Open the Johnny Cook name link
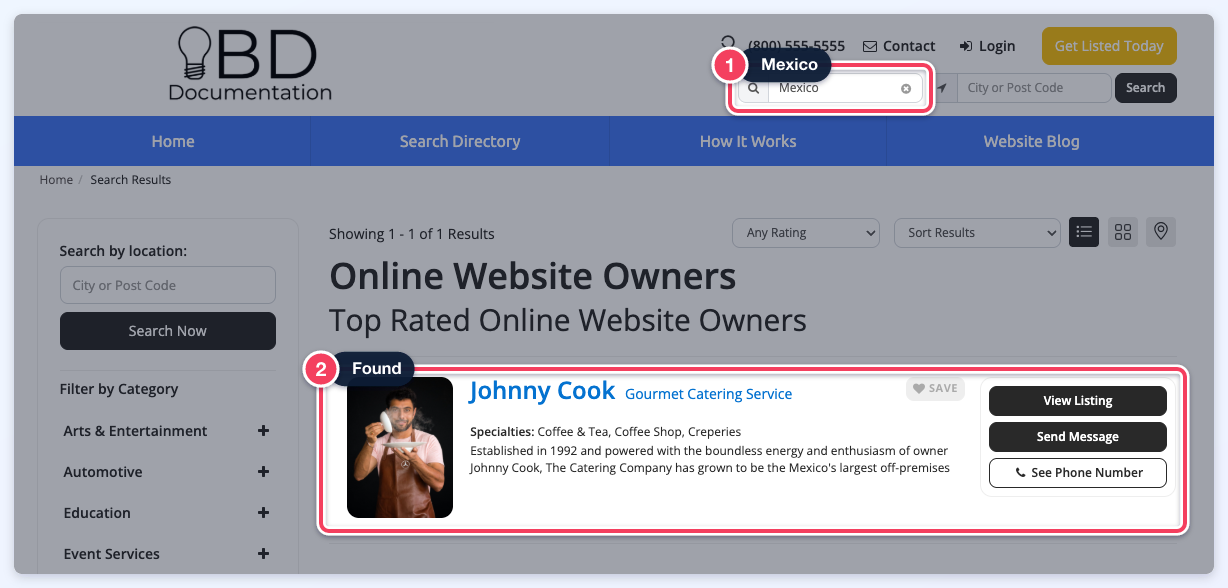This screenshot has height=588, width=1228. [542, 391]
